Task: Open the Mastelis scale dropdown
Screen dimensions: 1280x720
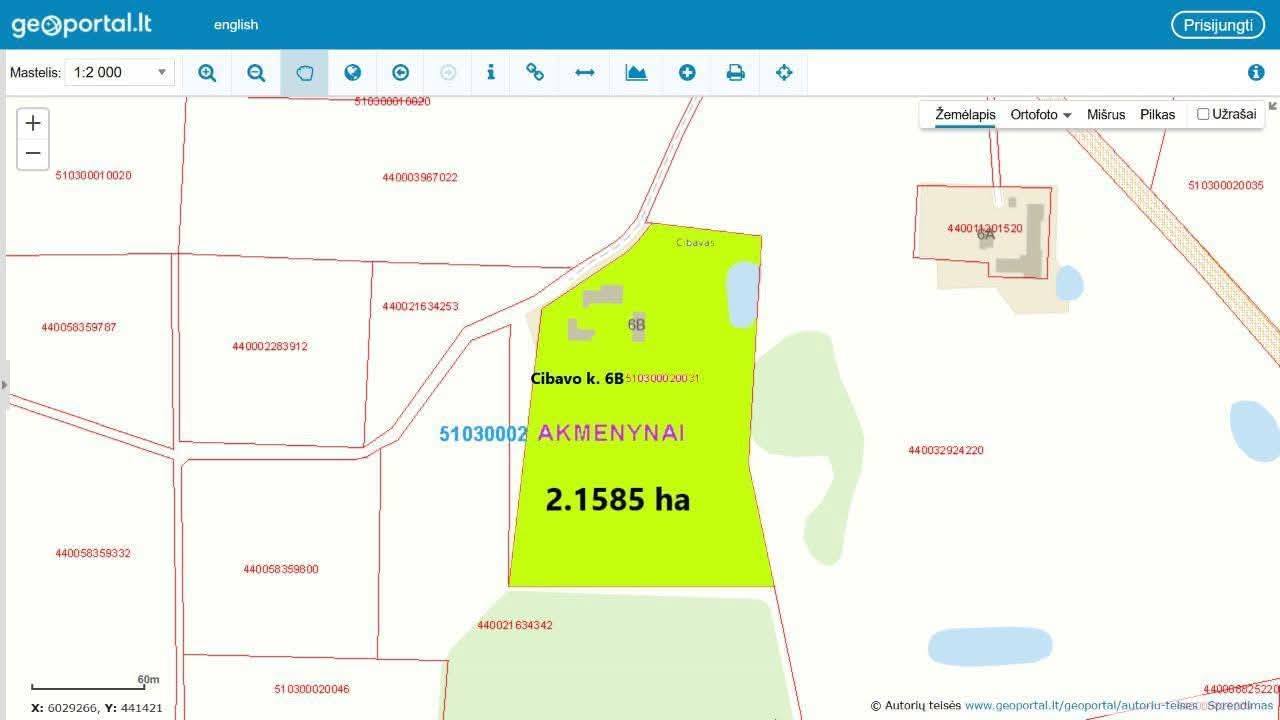Action: click(119, 72)
